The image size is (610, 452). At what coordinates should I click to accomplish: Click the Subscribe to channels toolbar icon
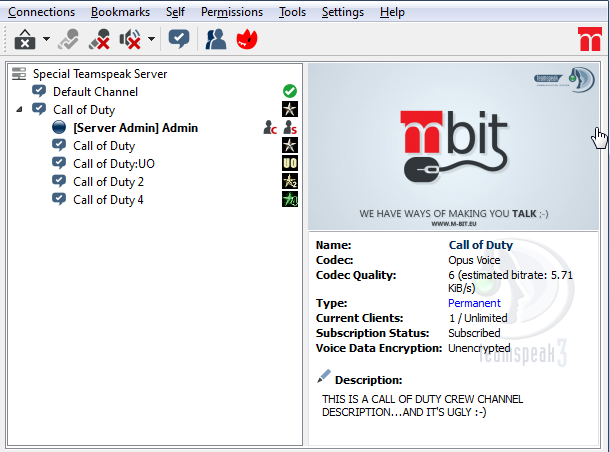(x=179, y=39)
